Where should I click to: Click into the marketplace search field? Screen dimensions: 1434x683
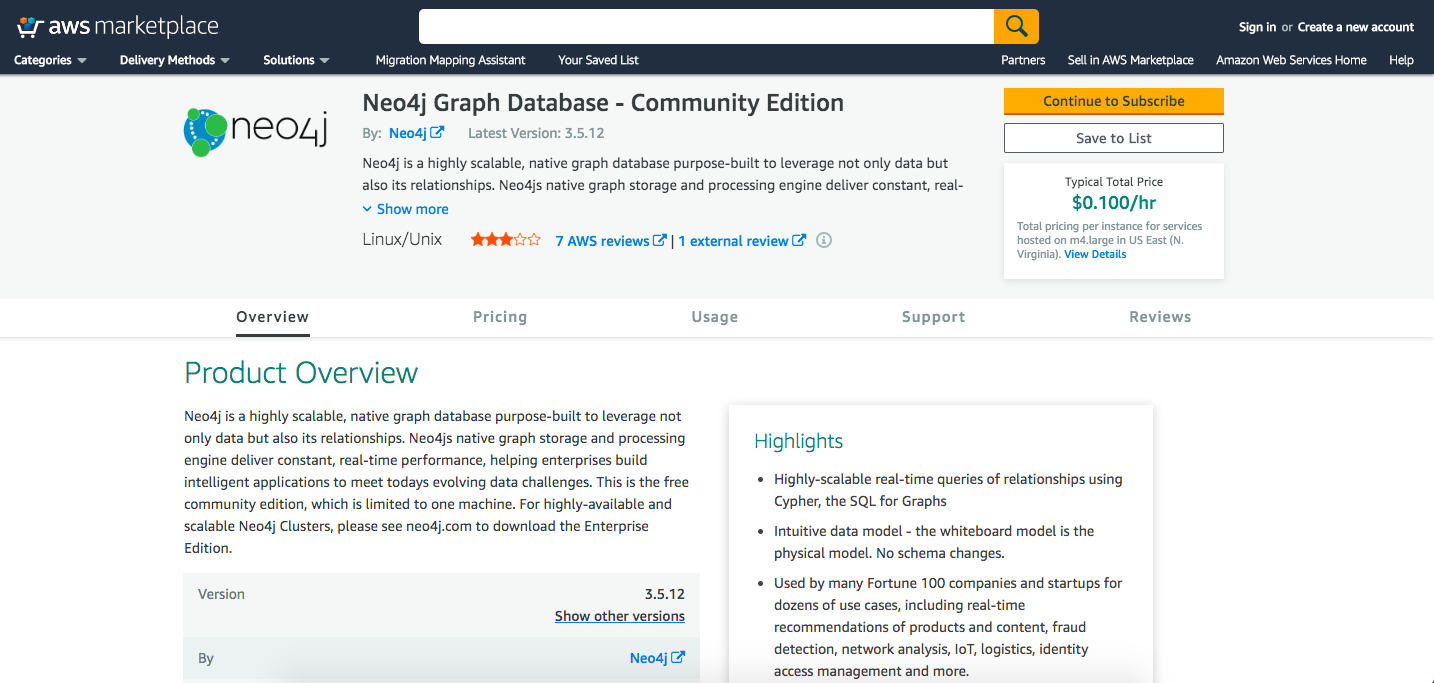(x=706, y=26)
